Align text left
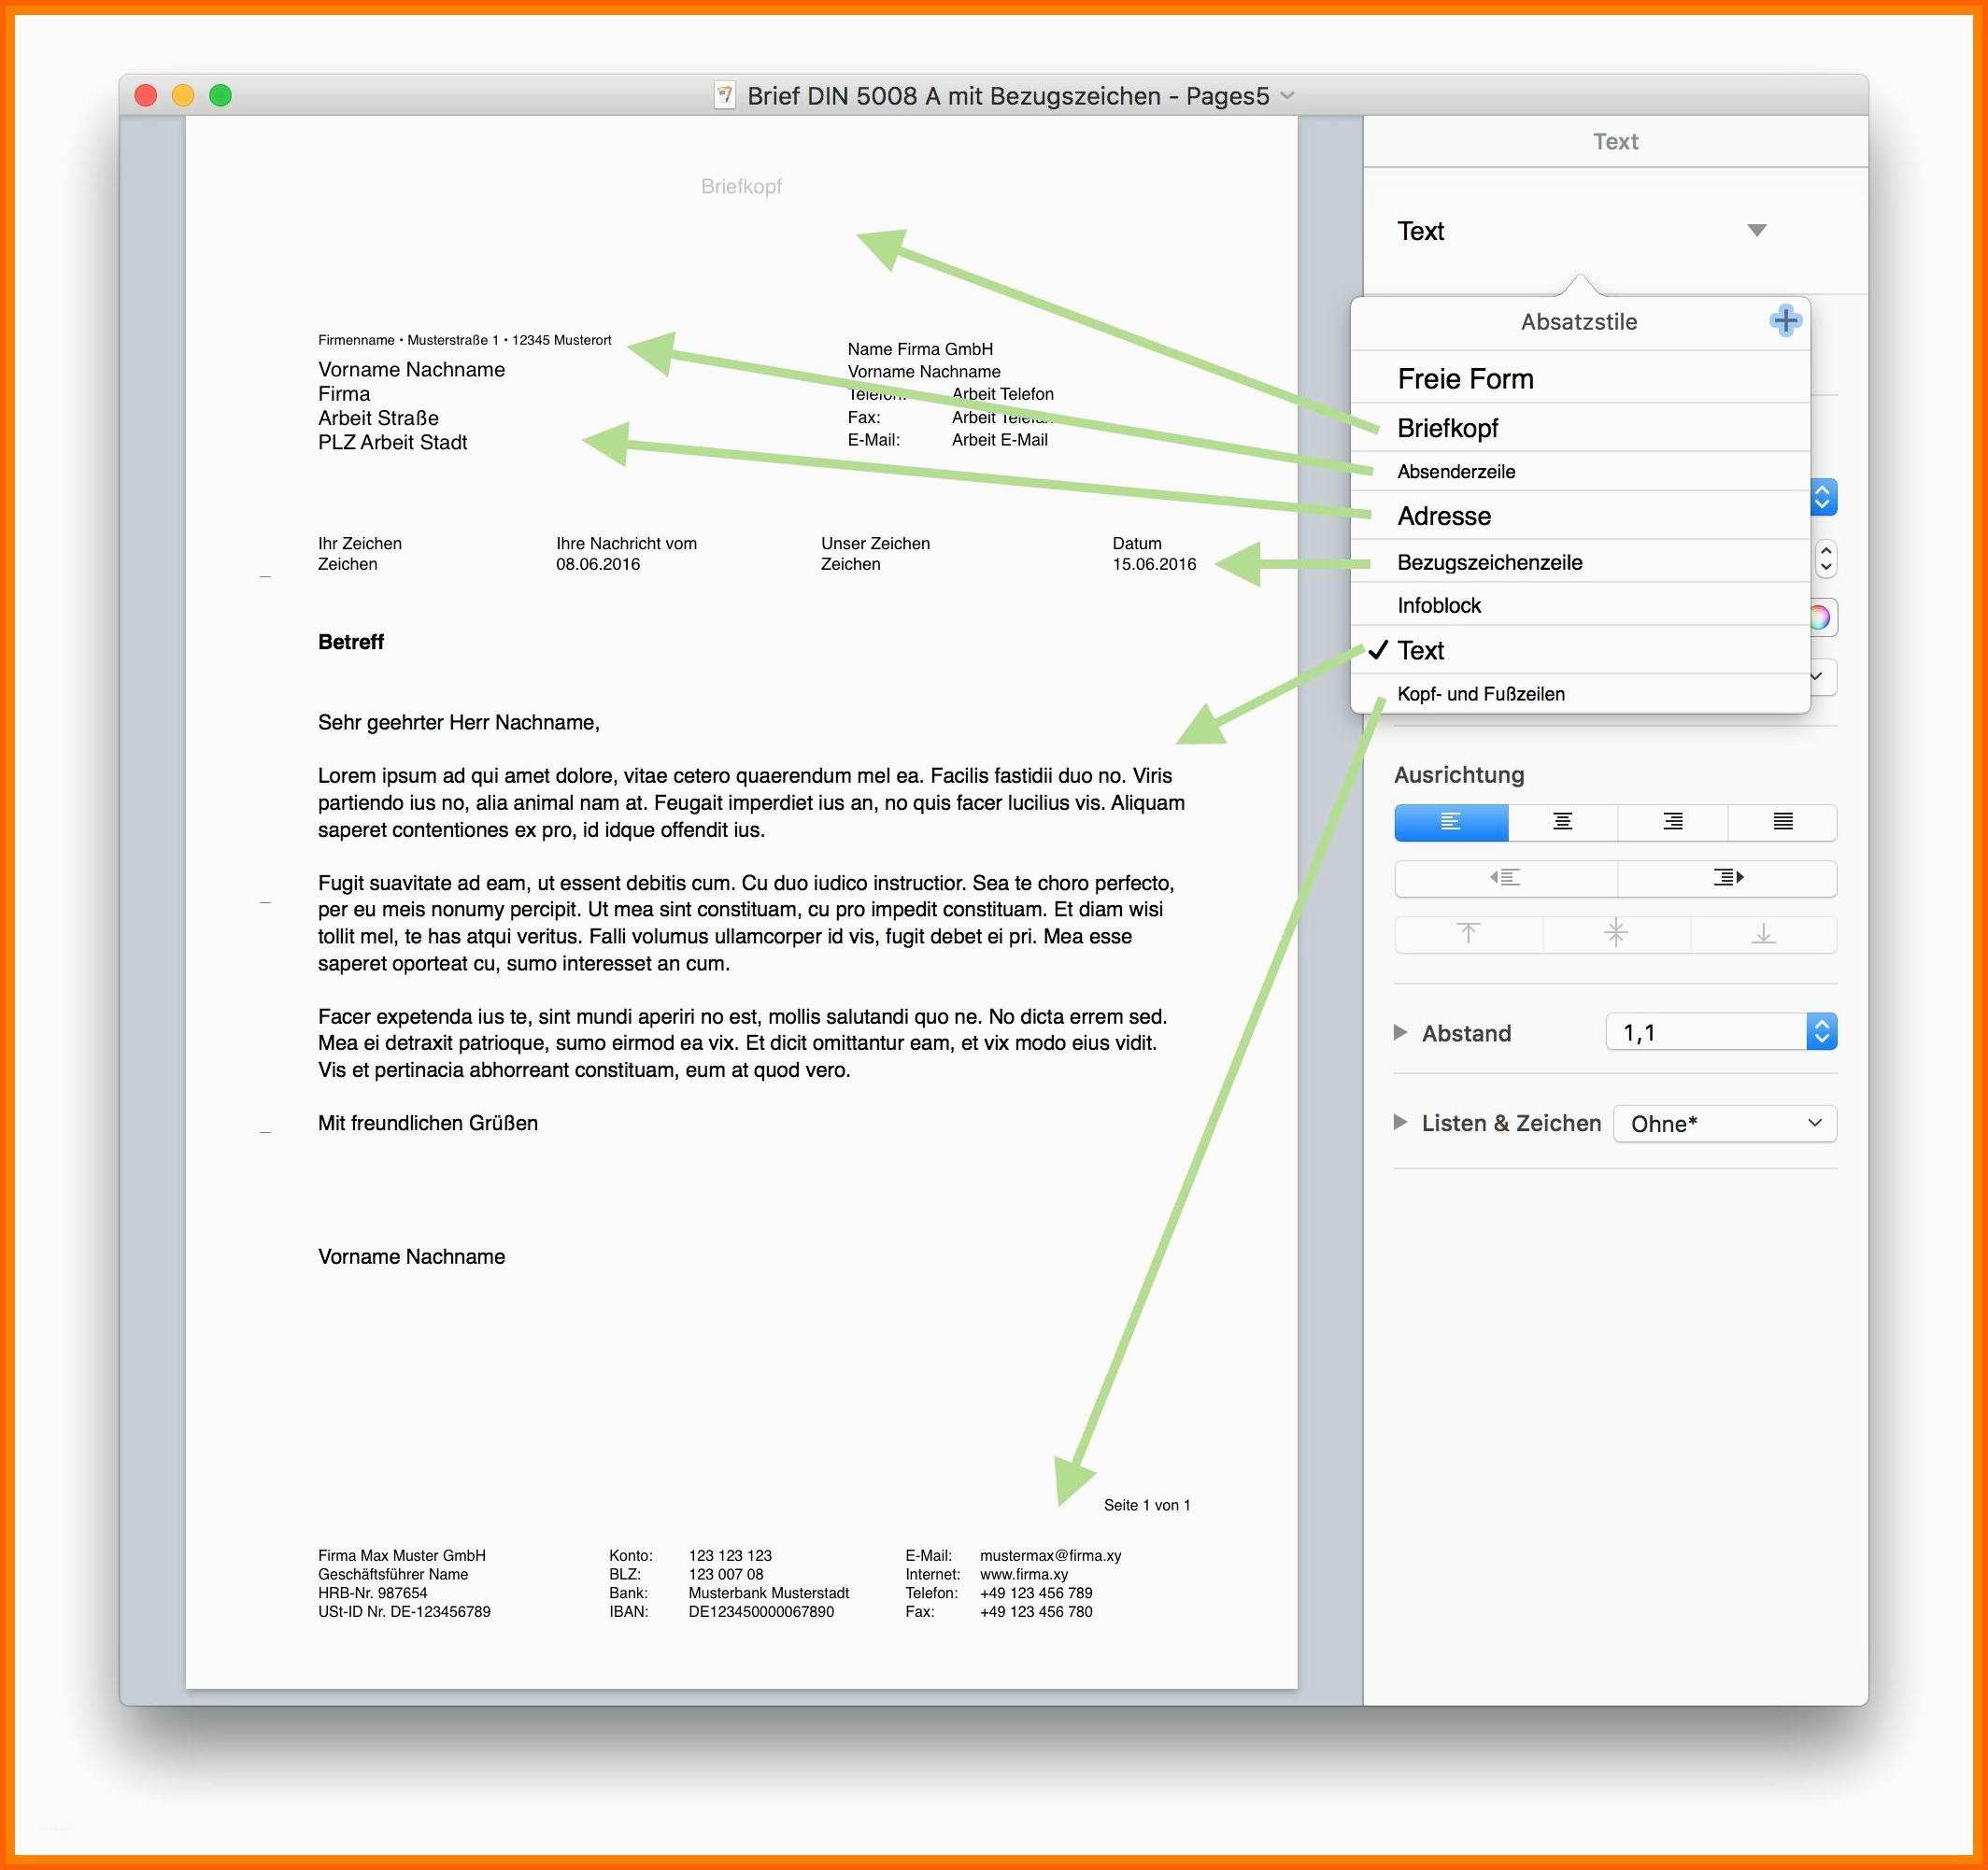 coord(1451,822)
